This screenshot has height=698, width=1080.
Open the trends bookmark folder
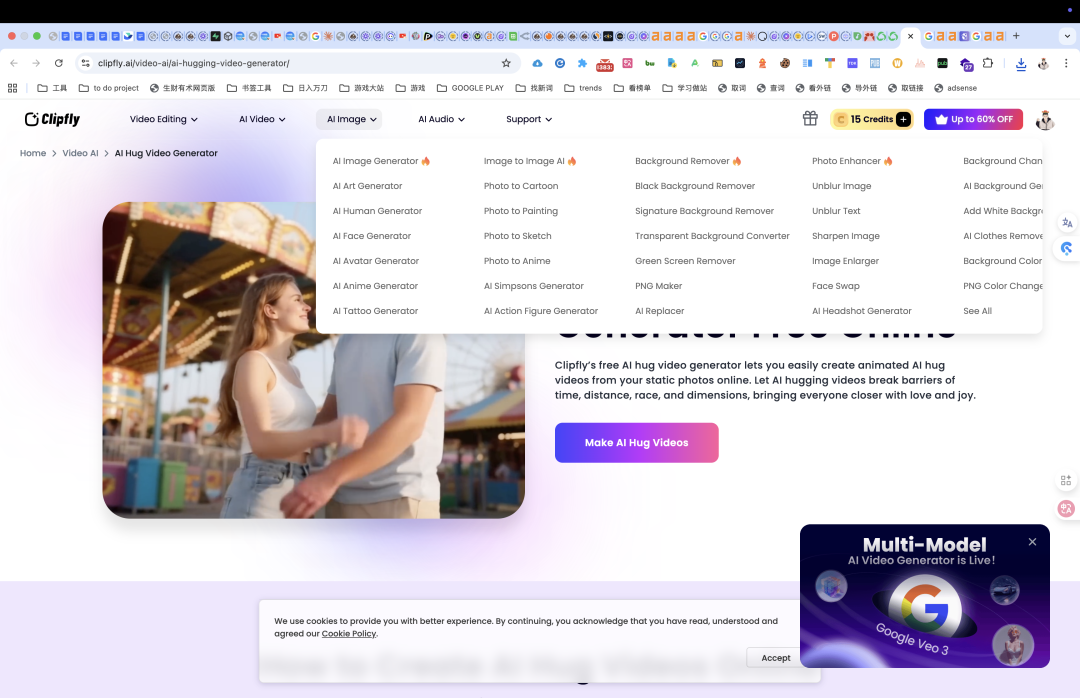click(583, 88)
